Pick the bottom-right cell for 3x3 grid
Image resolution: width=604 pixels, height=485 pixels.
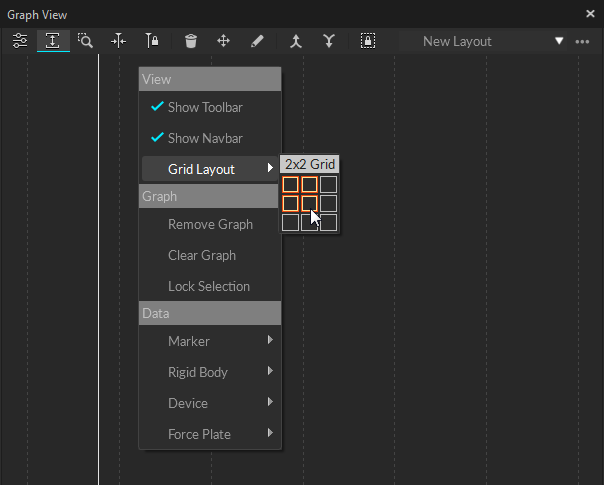[x=329, y=222]
